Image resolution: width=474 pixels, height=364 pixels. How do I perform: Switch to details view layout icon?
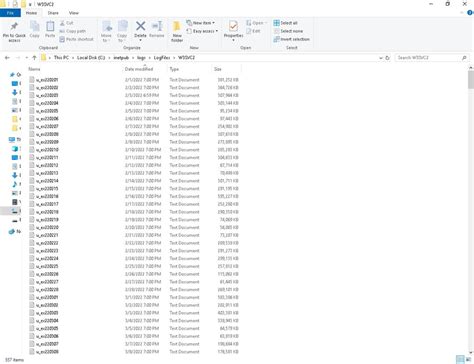pos(460,359)
